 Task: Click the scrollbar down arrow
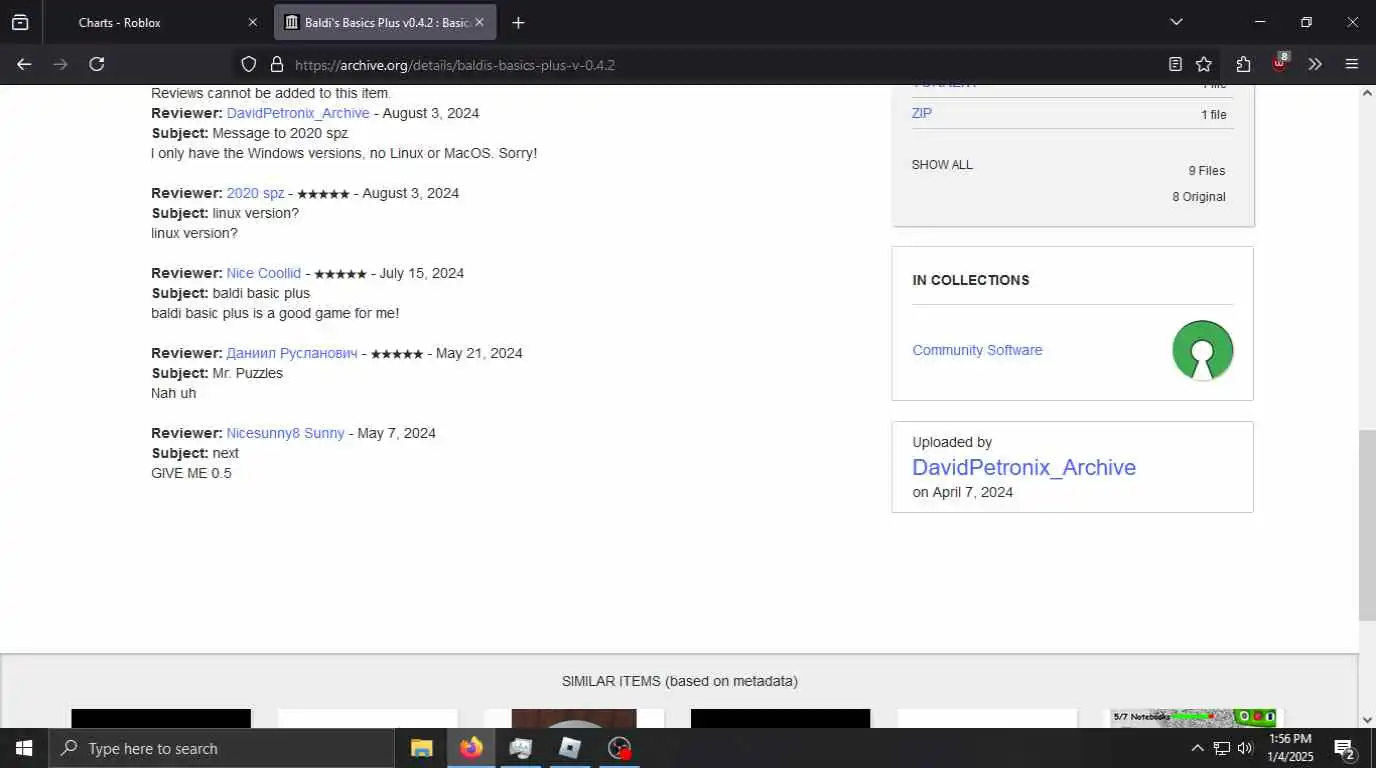pos(1367,719)
